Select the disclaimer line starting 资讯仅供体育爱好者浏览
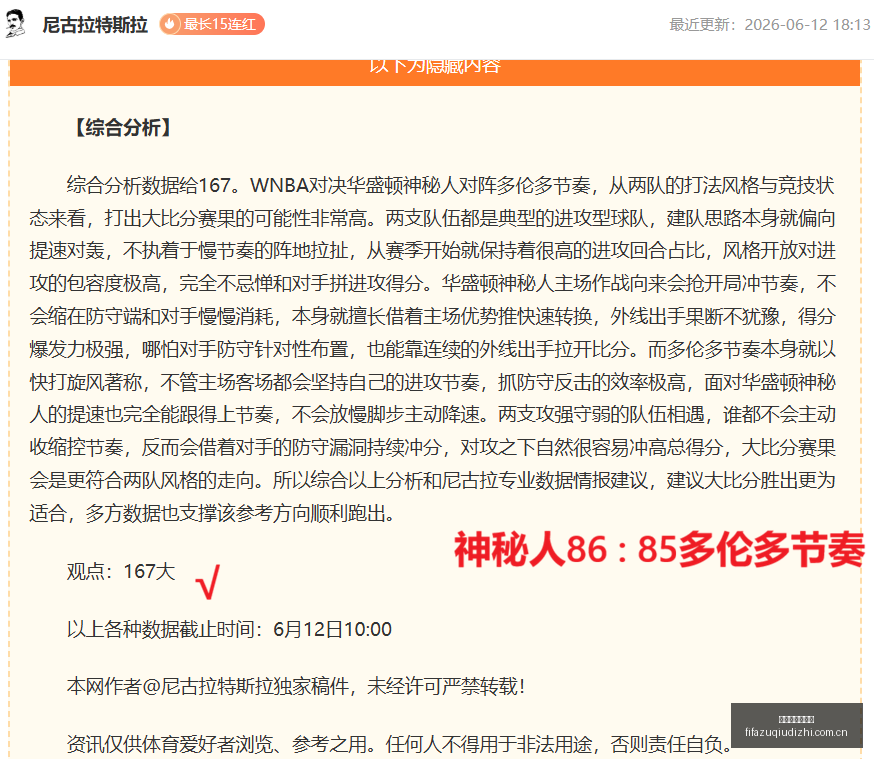The height and width of the screenshot is (759, 874). tap(399, 744)
